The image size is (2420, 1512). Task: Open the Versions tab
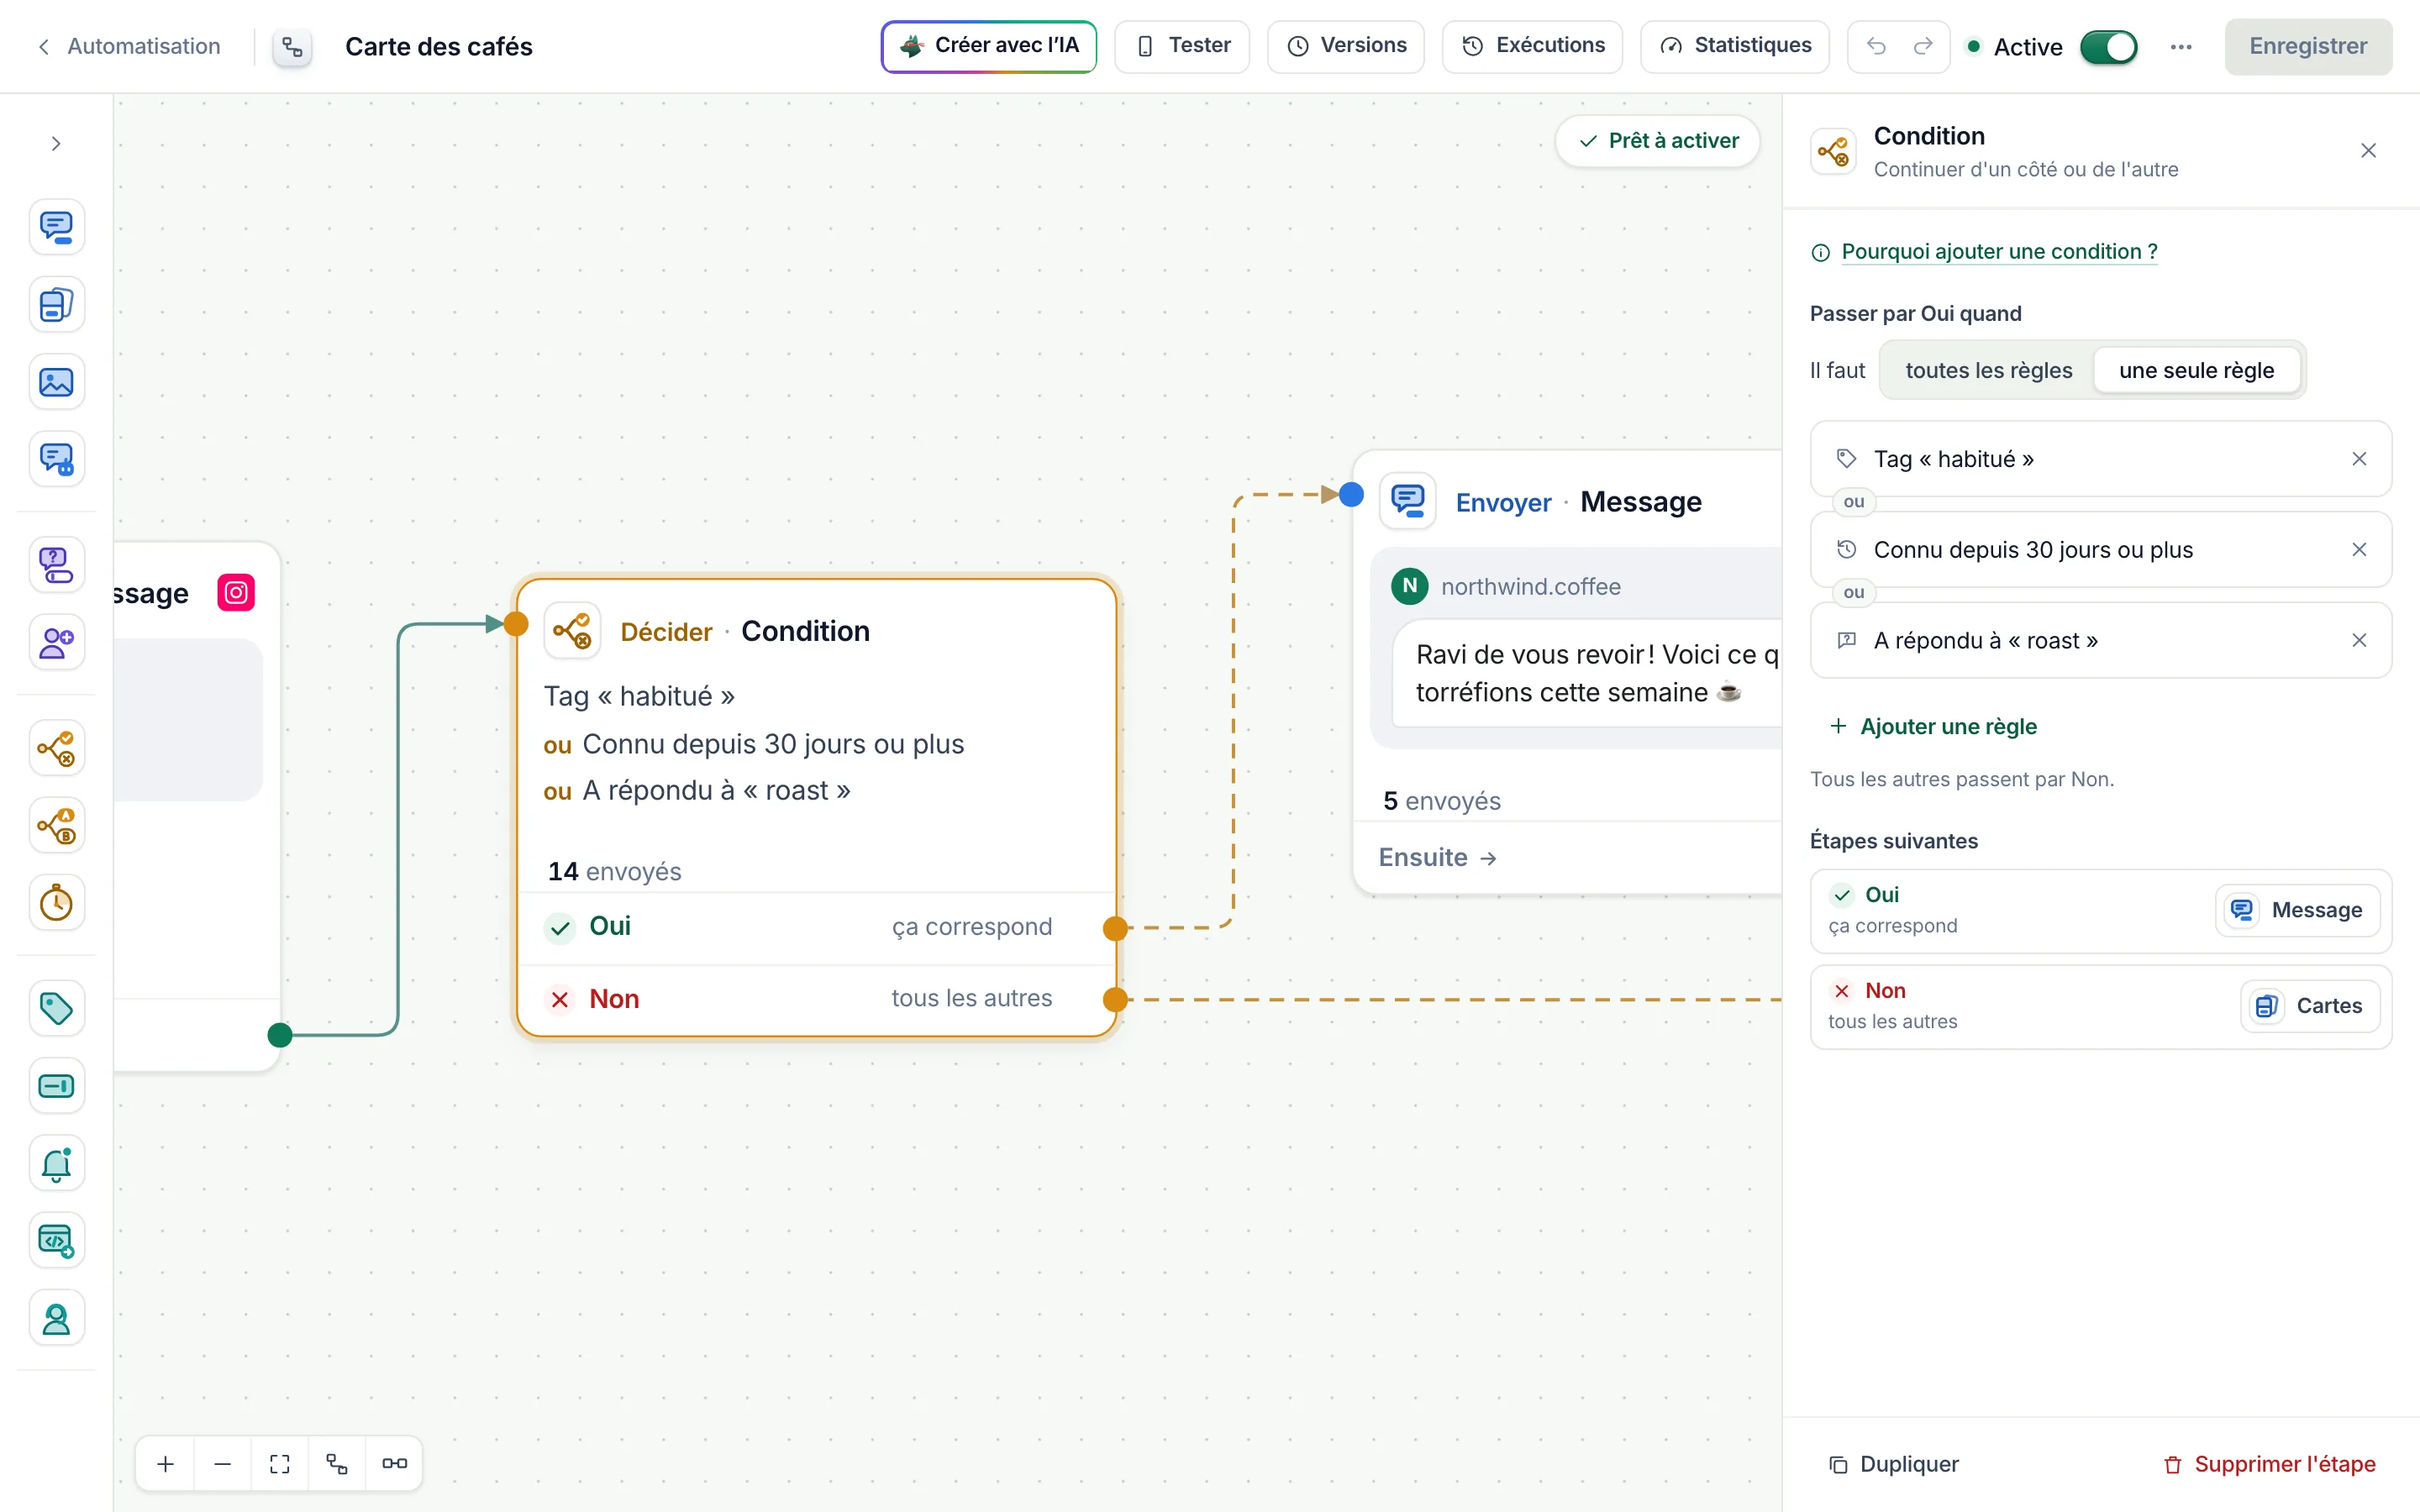1345,46
